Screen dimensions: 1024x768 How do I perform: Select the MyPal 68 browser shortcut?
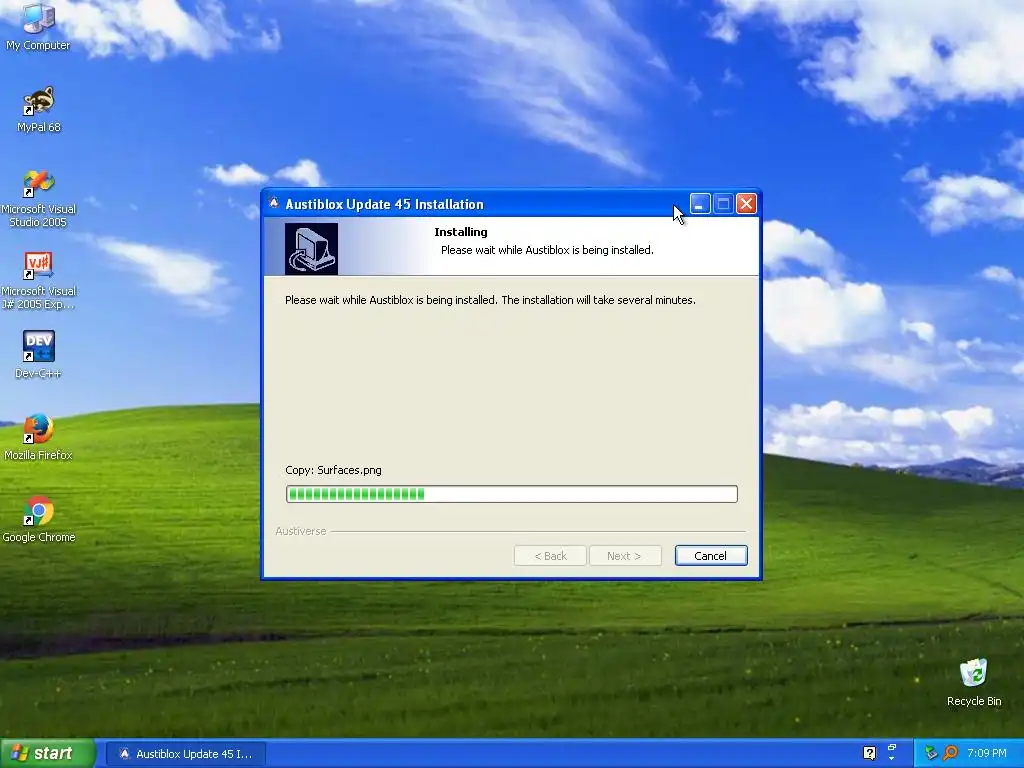[x=39, y=110]
